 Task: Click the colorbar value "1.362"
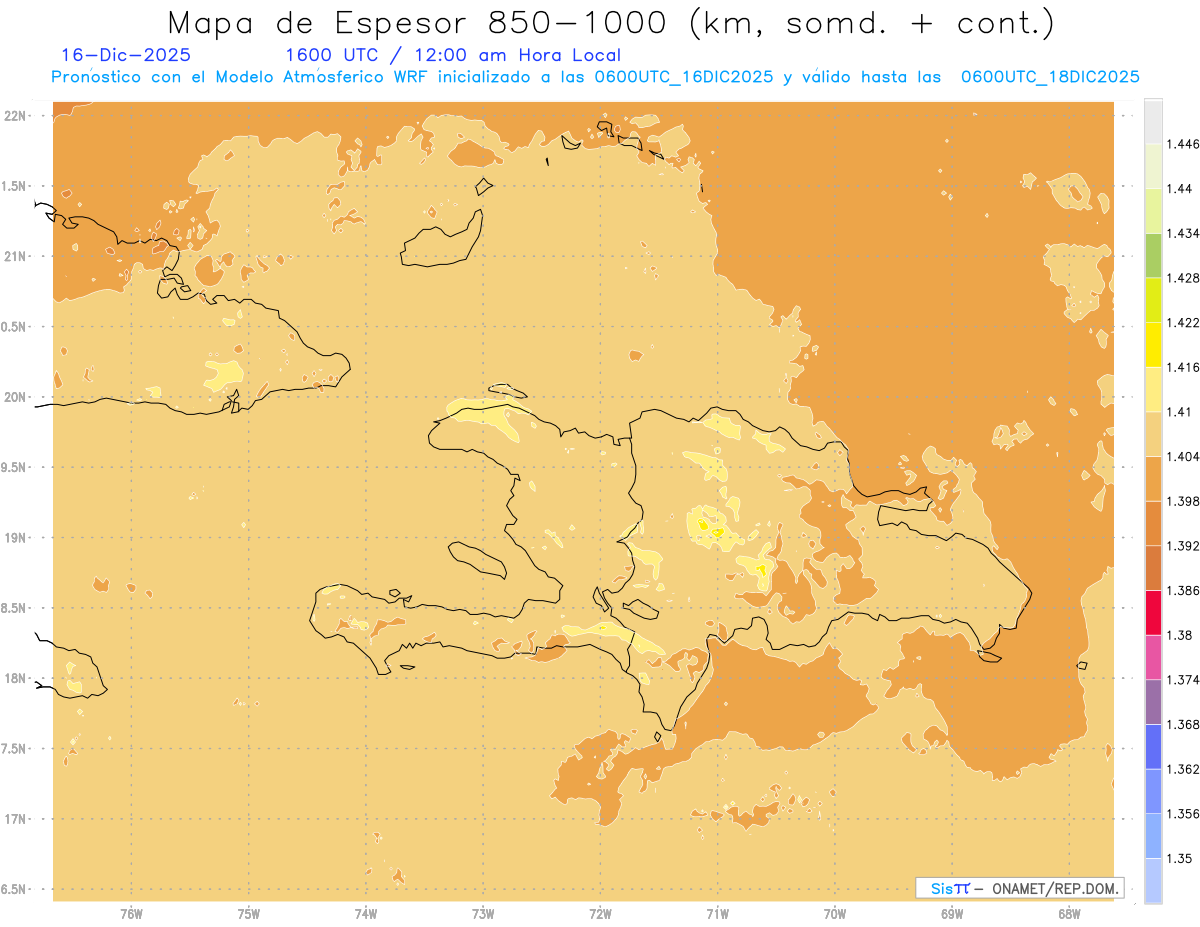tap(1182, 769)
